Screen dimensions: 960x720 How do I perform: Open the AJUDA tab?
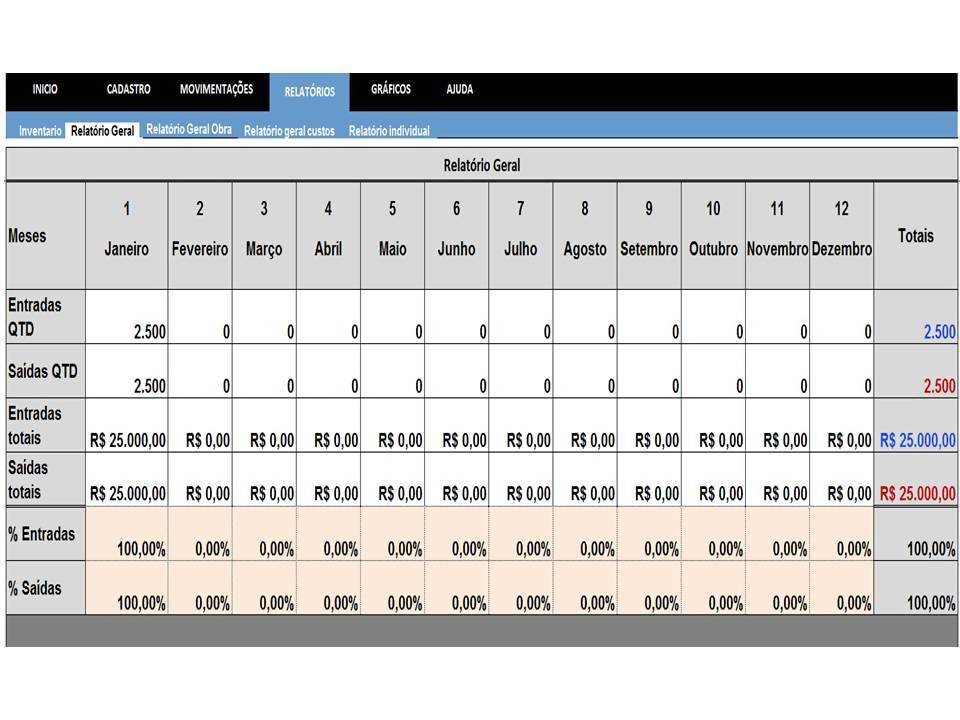[x=459, y=89]
